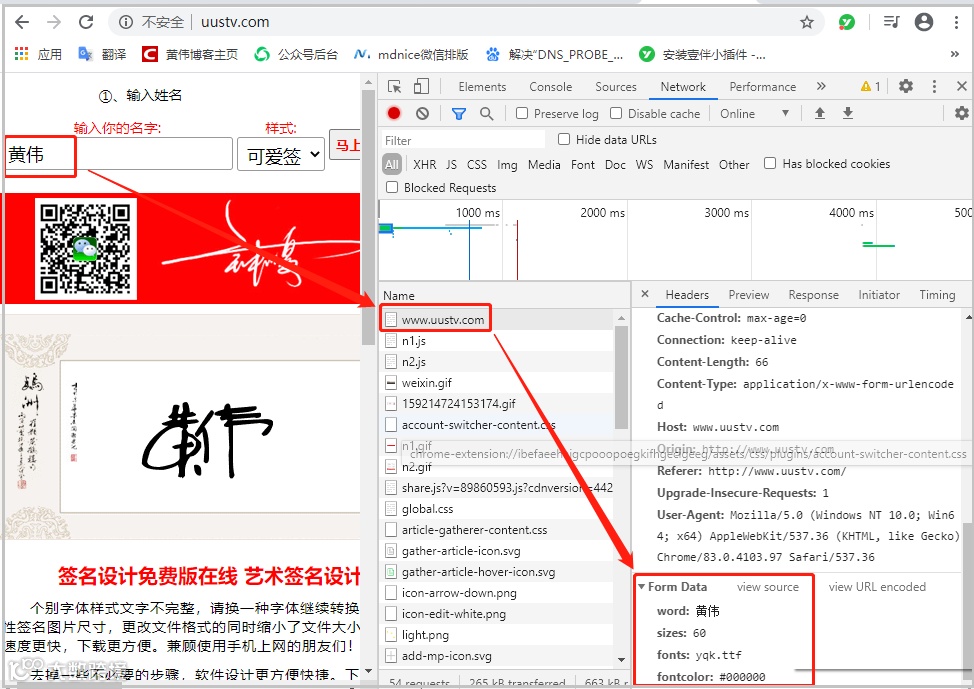Check Blocked Requests option
Screen dimensions: 974x689
(x=392, y=187)
